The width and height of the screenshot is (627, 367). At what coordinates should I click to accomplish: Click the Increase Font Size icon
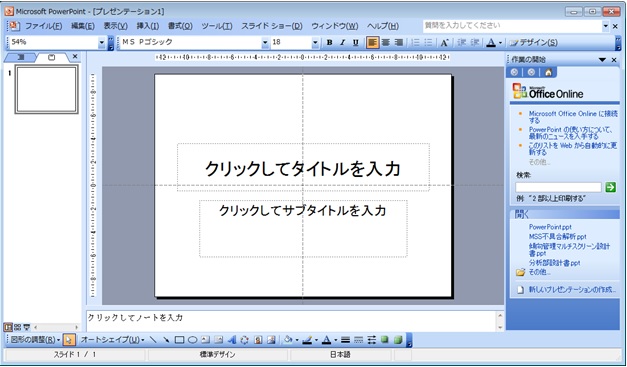[x=444, y=42]
